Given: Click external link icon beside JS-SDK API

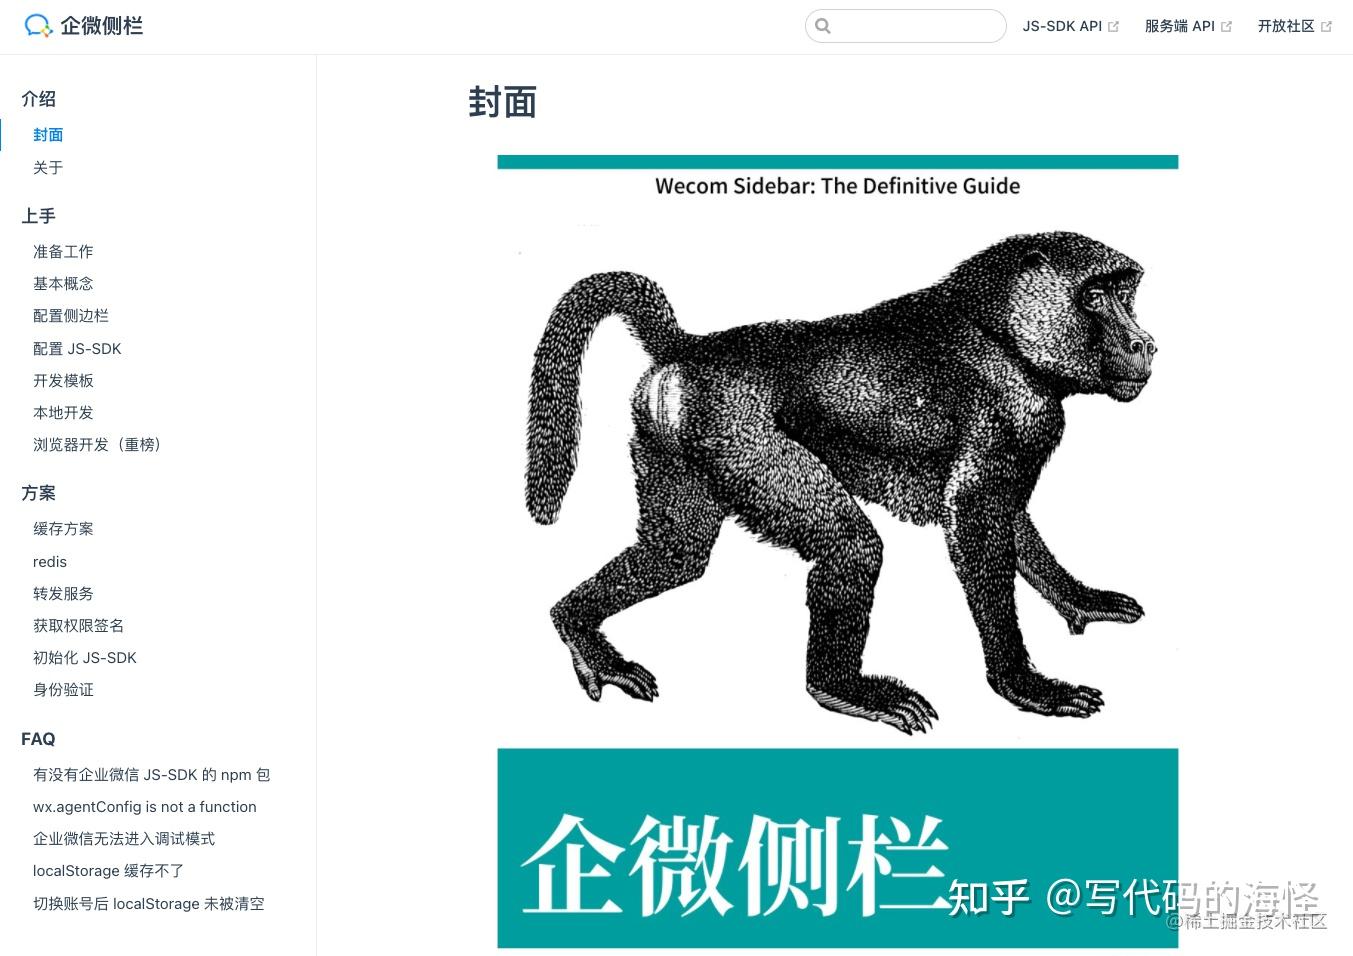Looking at the screenshot, I should [1113, 27].
